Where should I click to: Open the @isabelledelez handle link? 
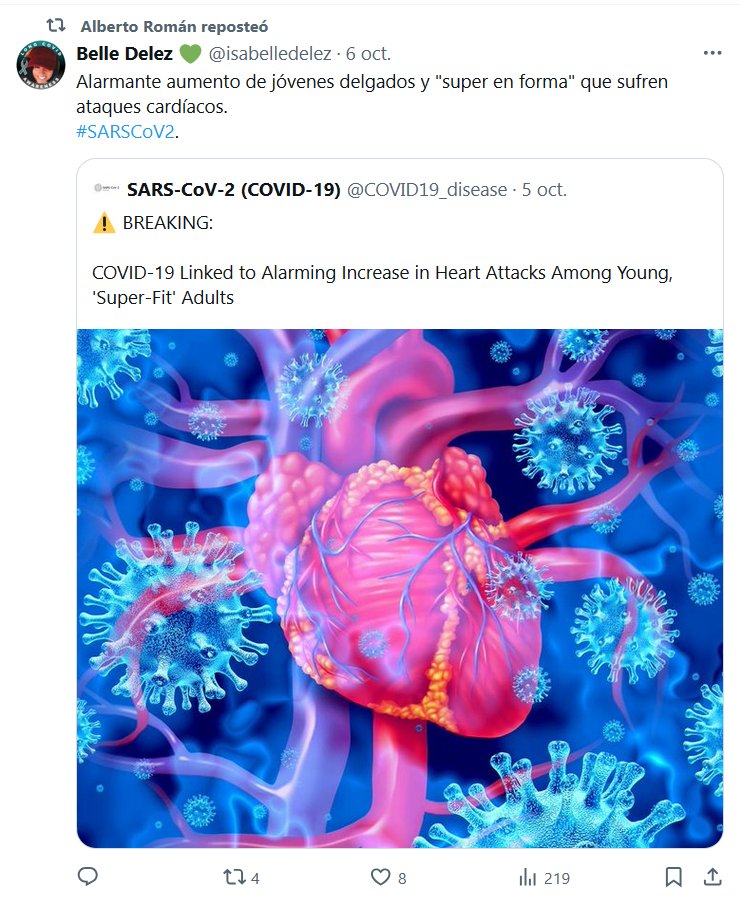[270, 53]
